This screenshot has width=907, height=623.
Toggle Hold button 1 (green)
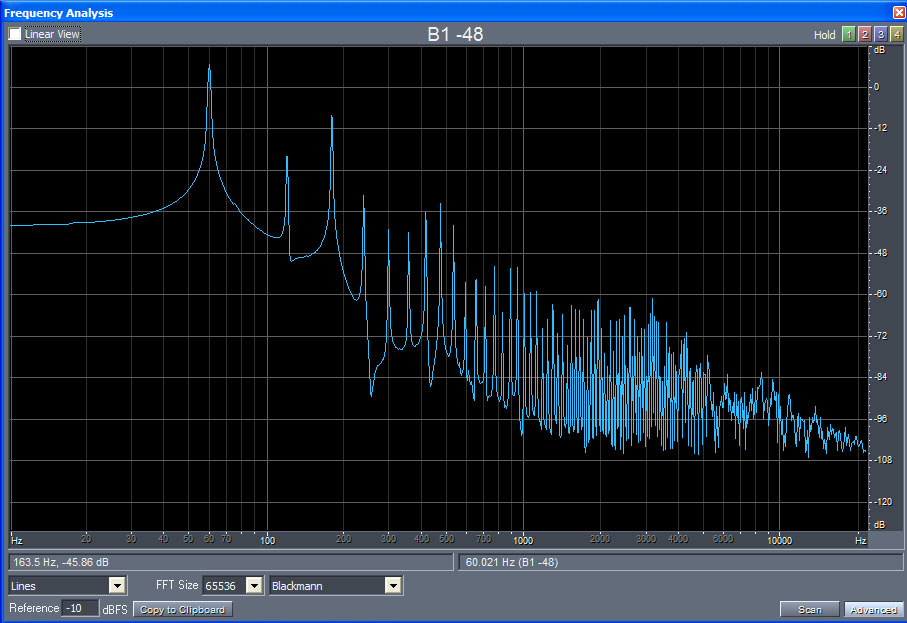(x=849, y=34)
